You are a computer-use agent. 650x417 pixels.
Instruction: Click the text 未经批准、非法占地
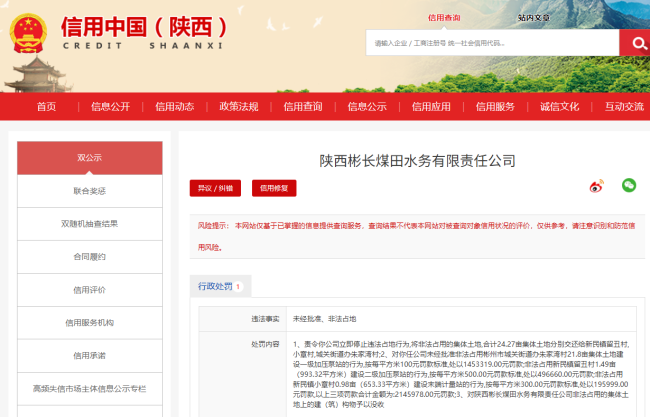[325, 319]
